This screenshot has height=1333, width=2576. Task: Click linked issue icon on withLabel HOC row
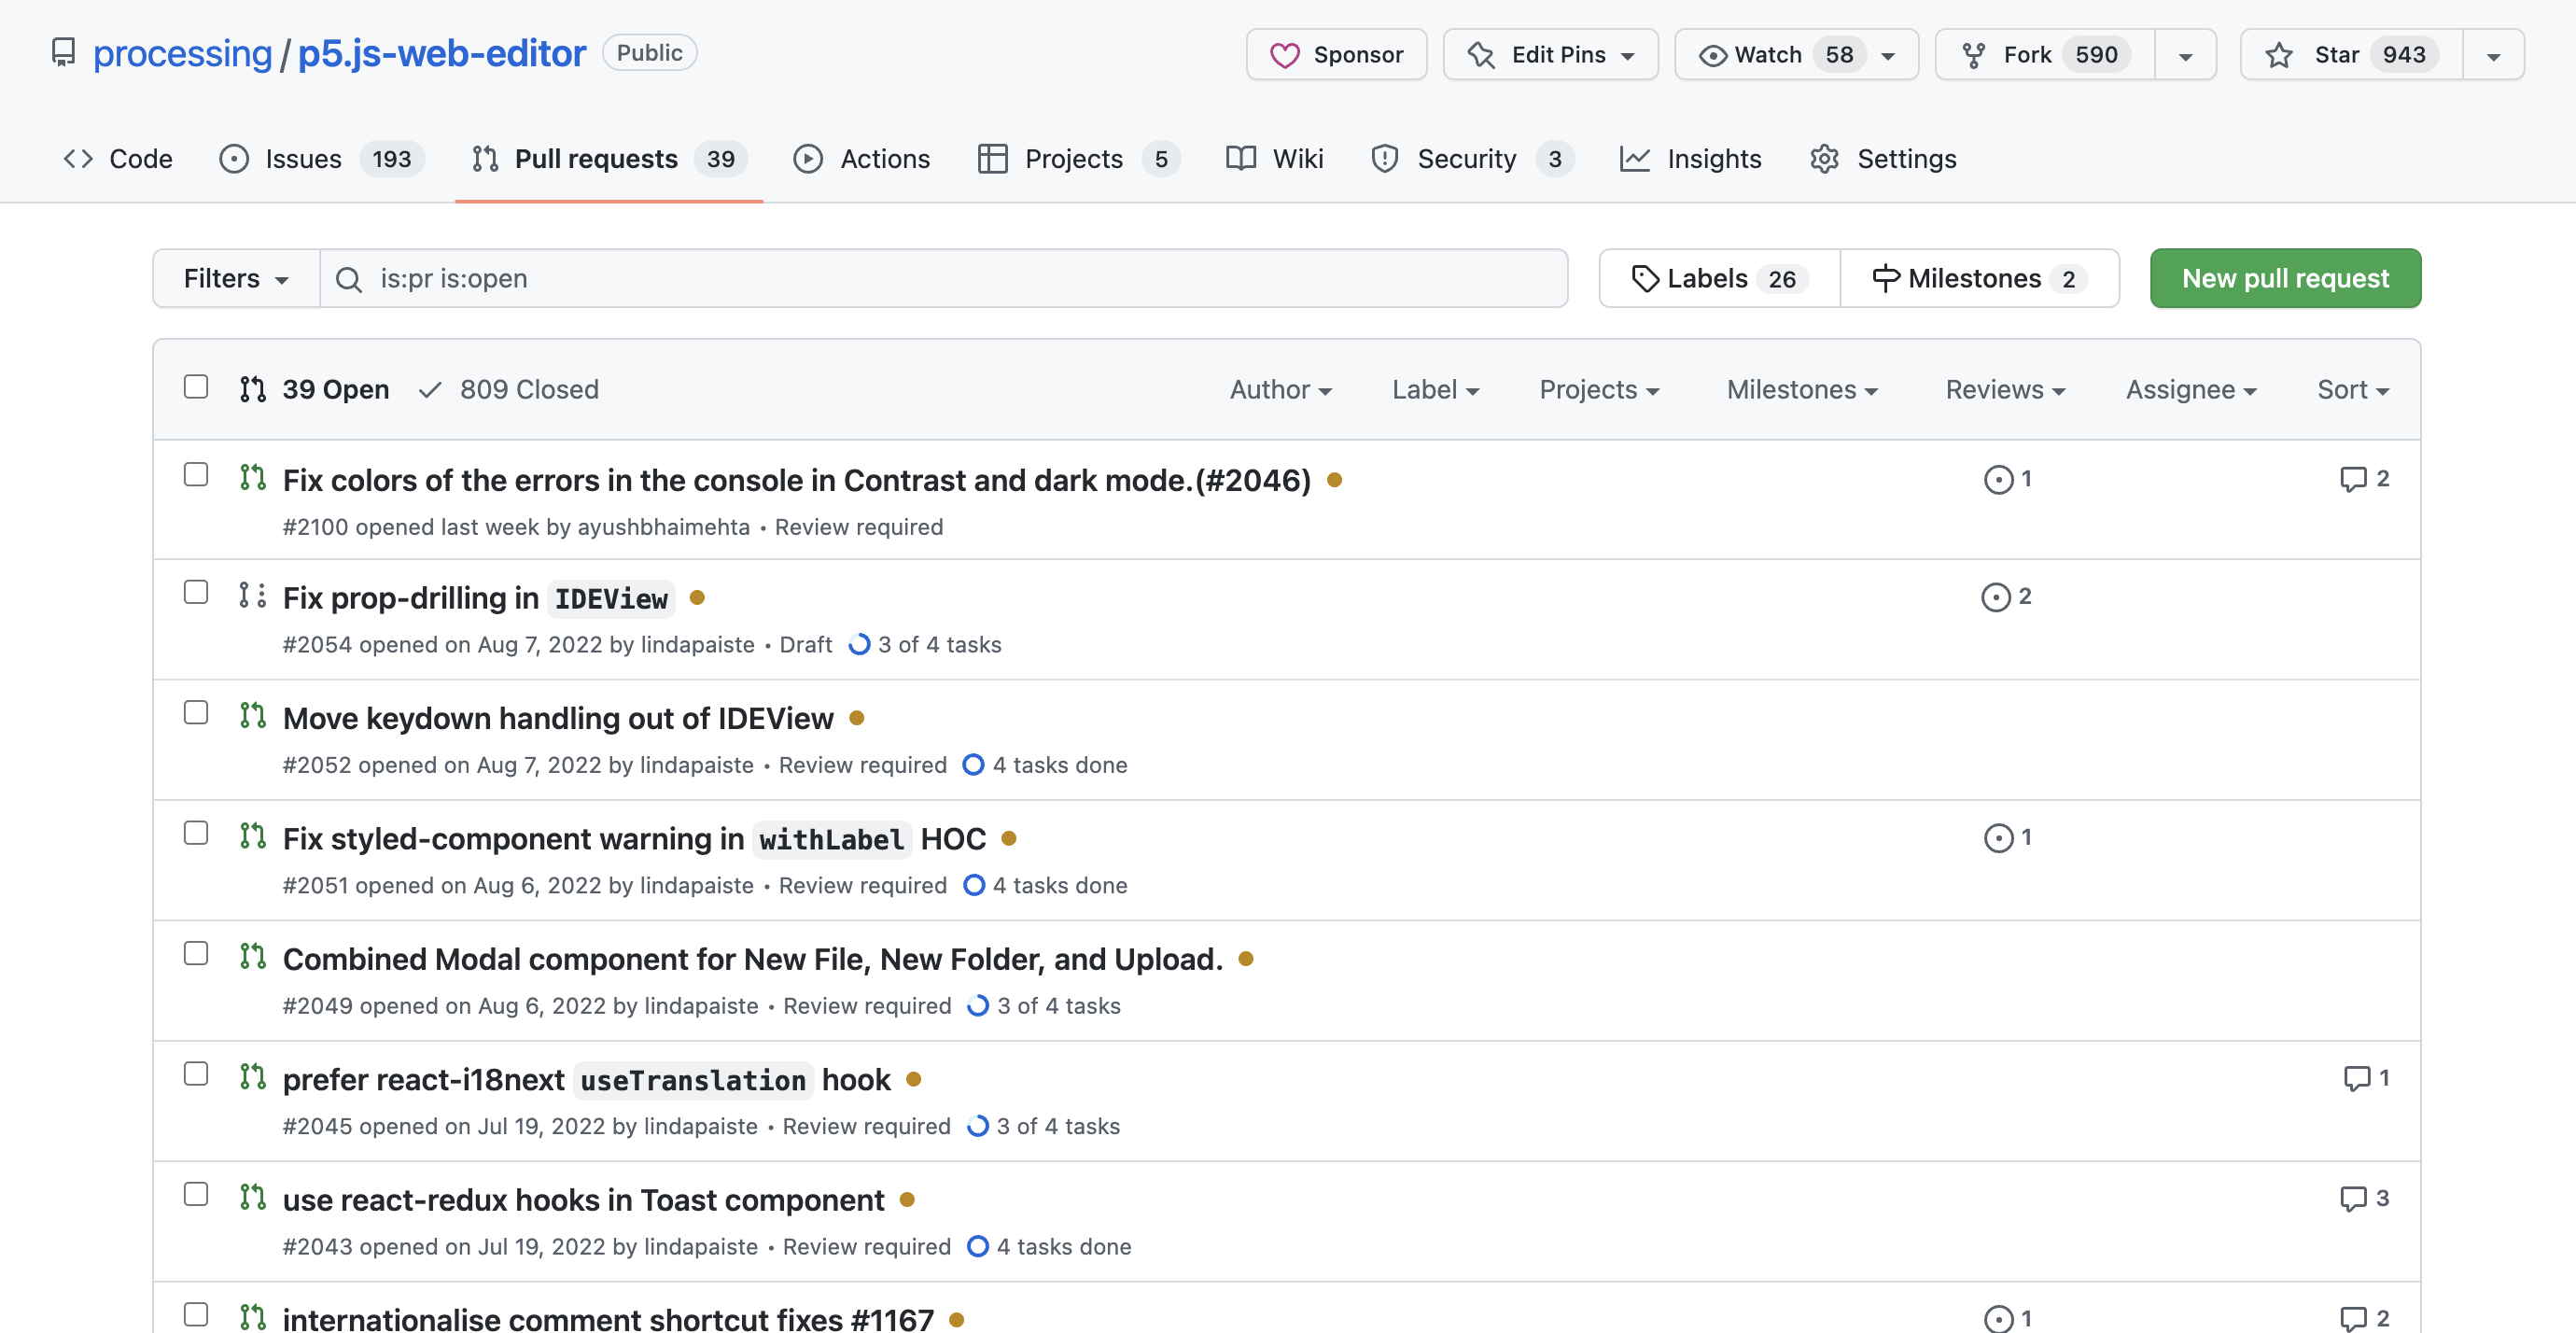point(1998,837)
